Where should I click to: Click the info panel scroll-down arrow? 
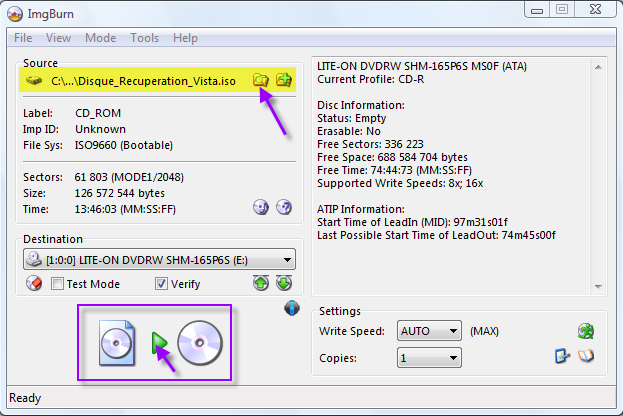pyautogui.click(x=598, y=286)
